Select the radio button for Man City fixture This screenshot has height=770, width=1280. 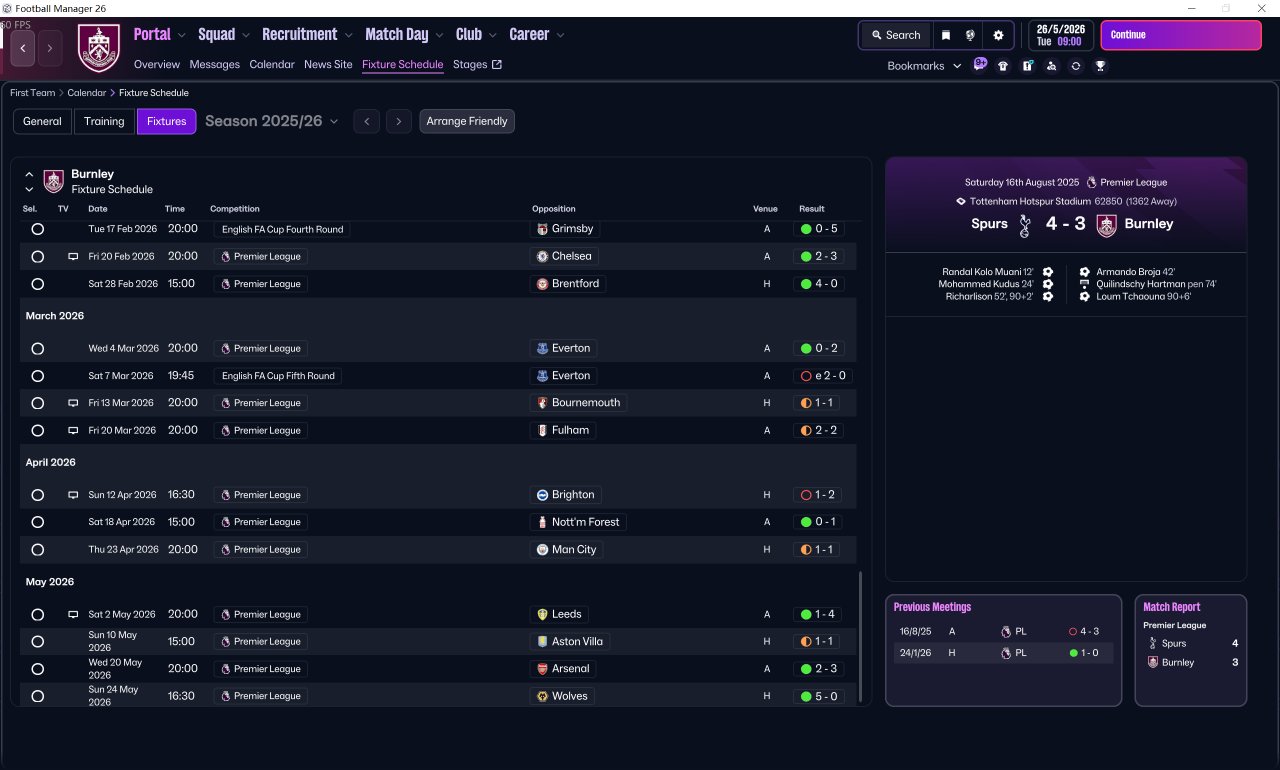point(38,550)
